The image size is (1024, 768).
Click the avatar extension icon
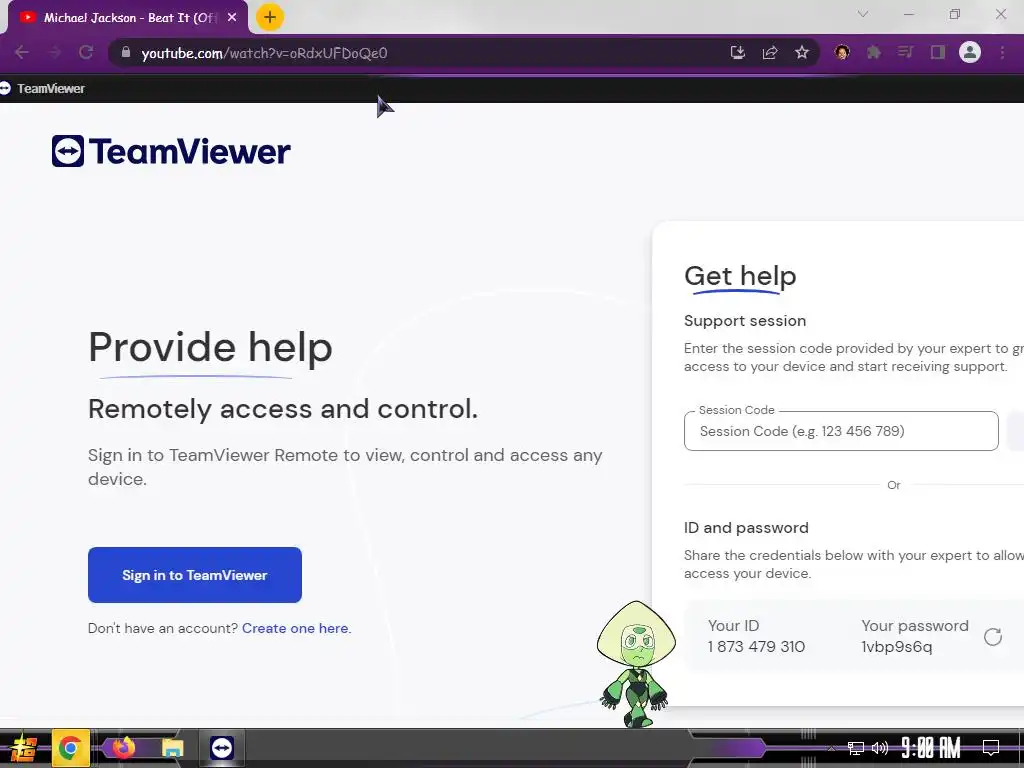click(x=842, y=52)
